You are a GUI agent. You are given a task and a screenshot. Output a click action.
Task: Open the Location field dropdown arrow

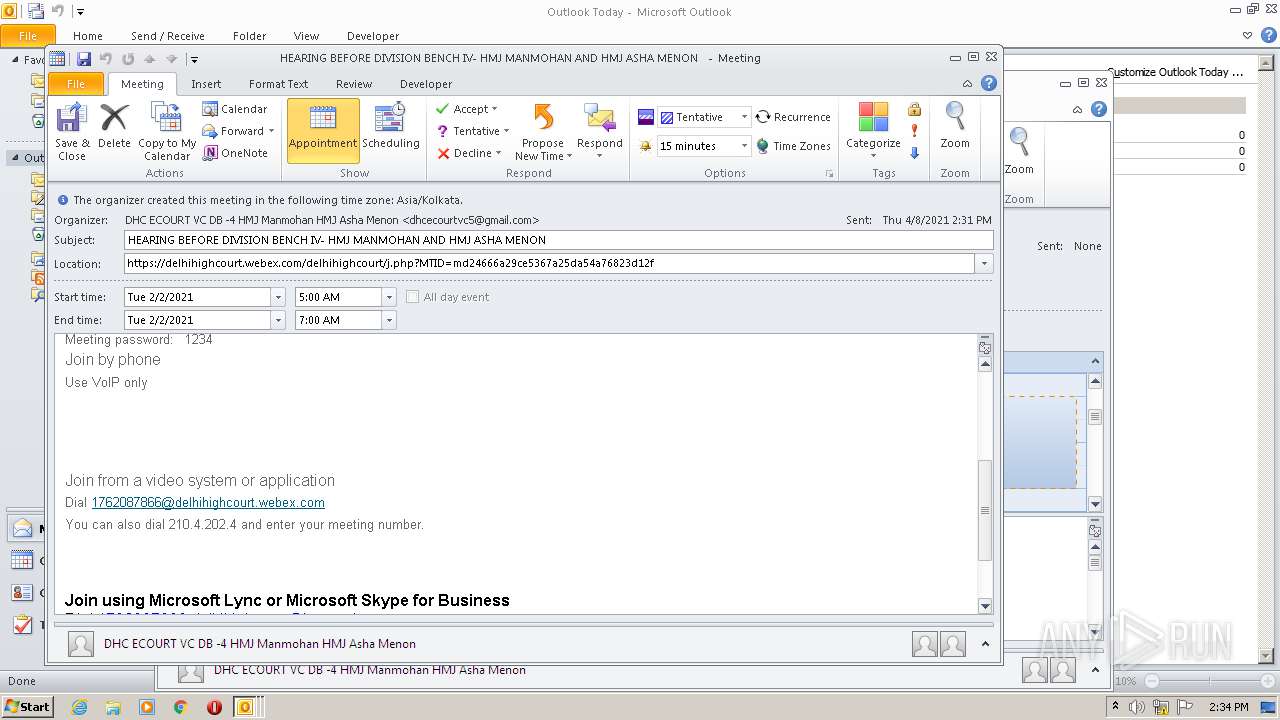point(984,264)
